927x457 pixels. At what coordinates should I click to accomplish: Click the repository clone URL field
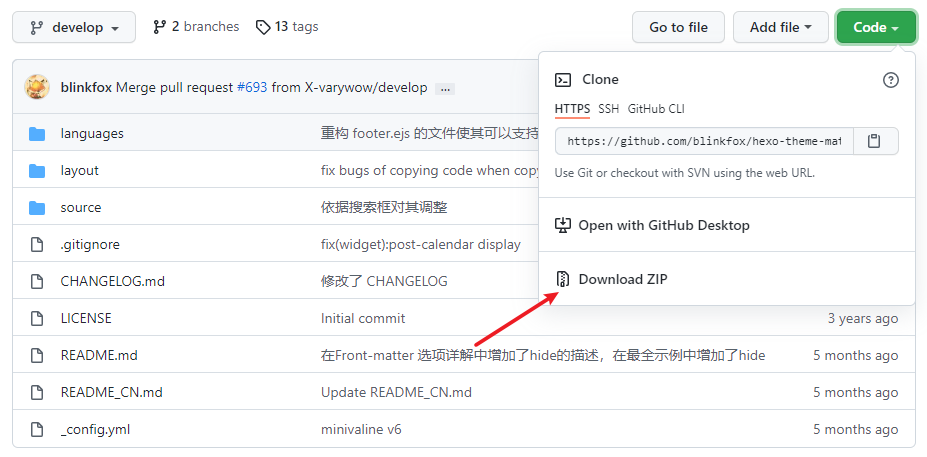pos(704,141)
